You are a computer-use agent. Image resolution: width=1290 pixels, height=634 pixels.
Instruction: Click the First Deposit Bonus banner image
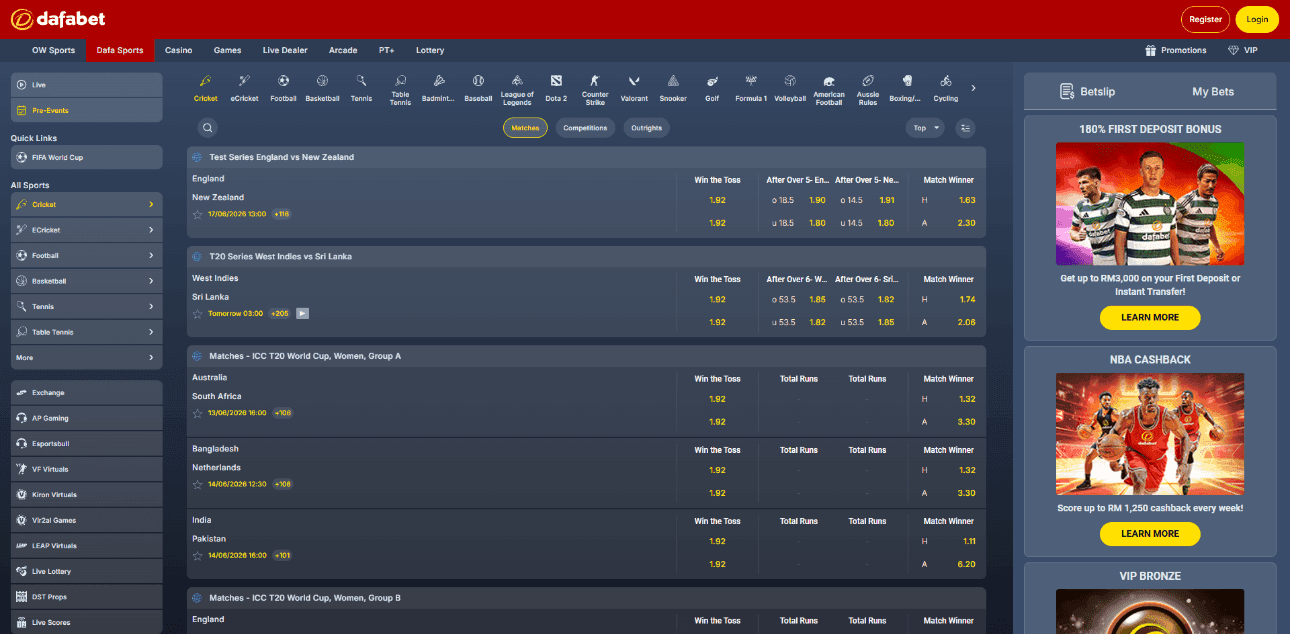1150,203
